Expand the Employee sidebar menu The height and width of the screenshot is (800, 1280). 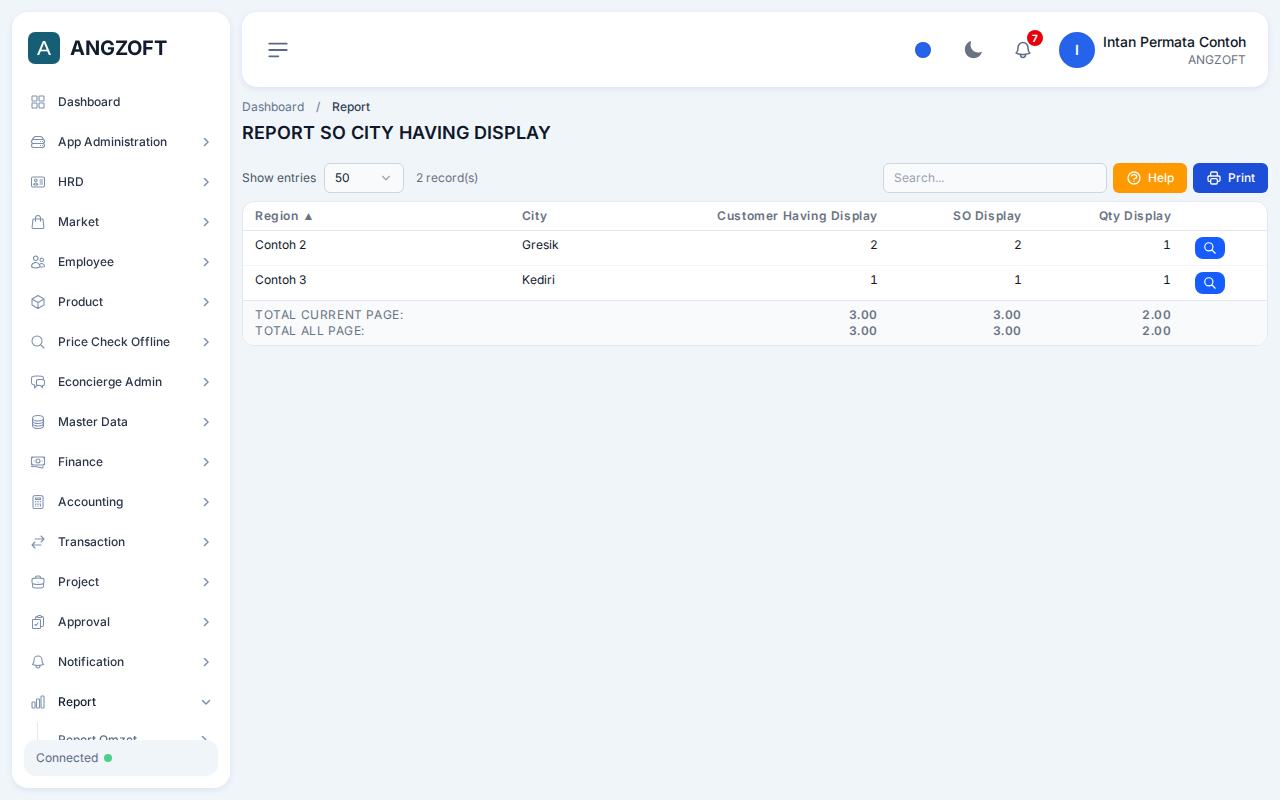pyautogui.click(x=121, y=262)
